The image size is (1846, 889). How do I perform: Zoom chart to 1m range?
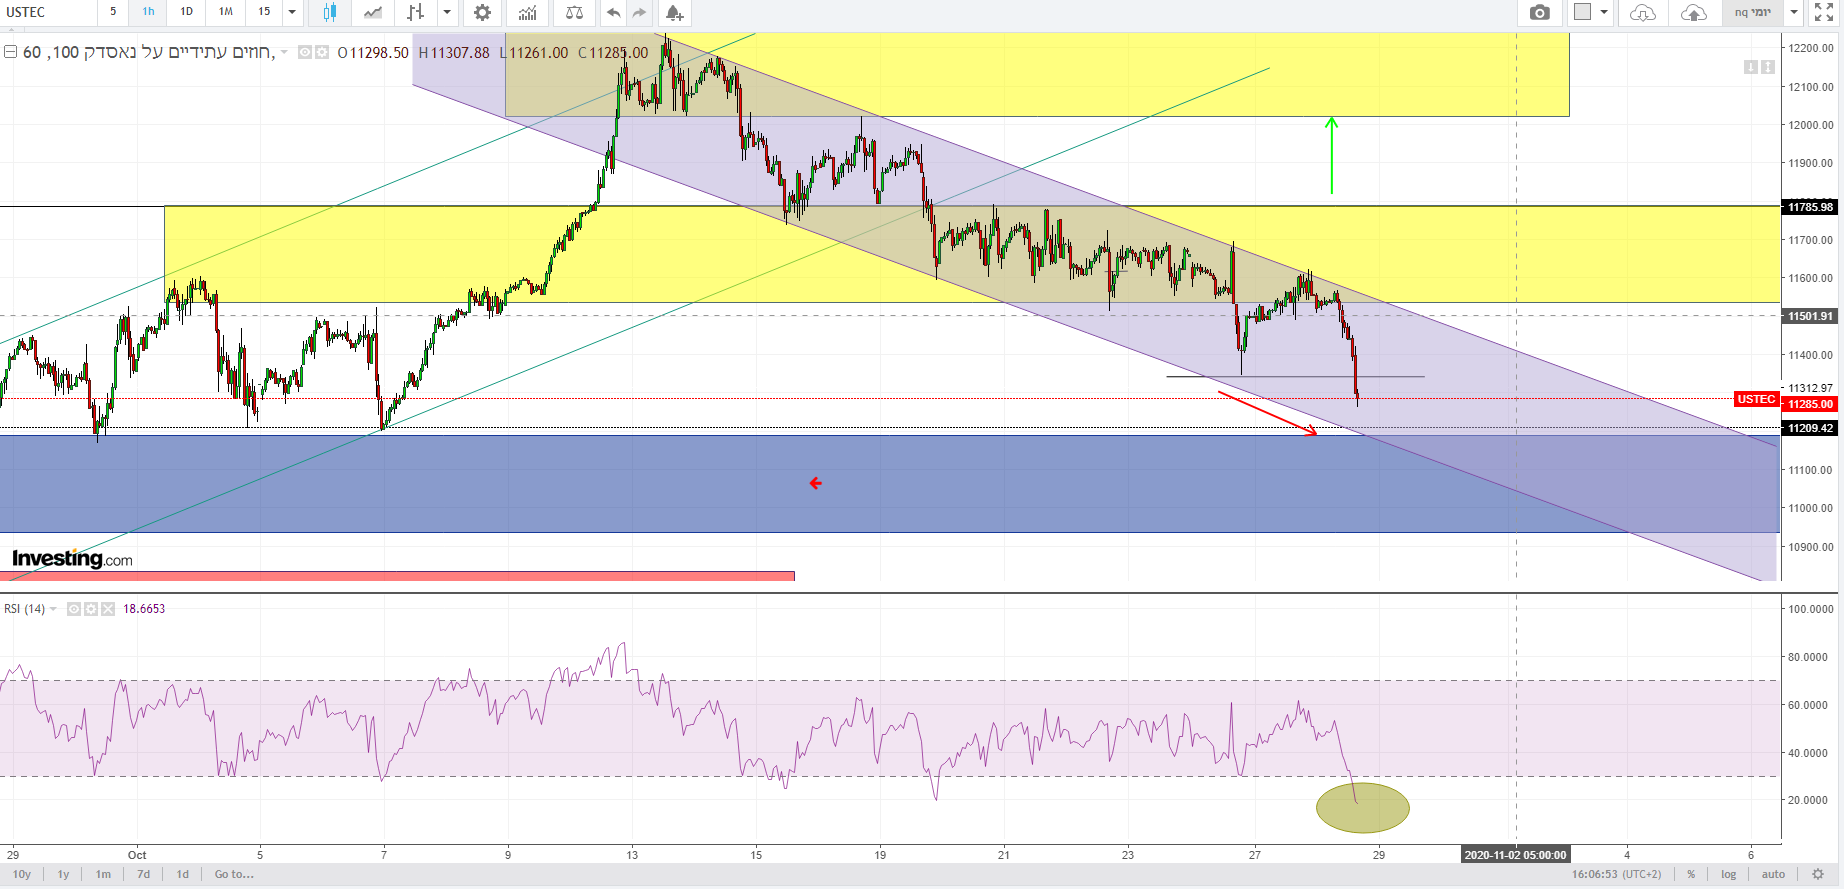tap(103, 874)
